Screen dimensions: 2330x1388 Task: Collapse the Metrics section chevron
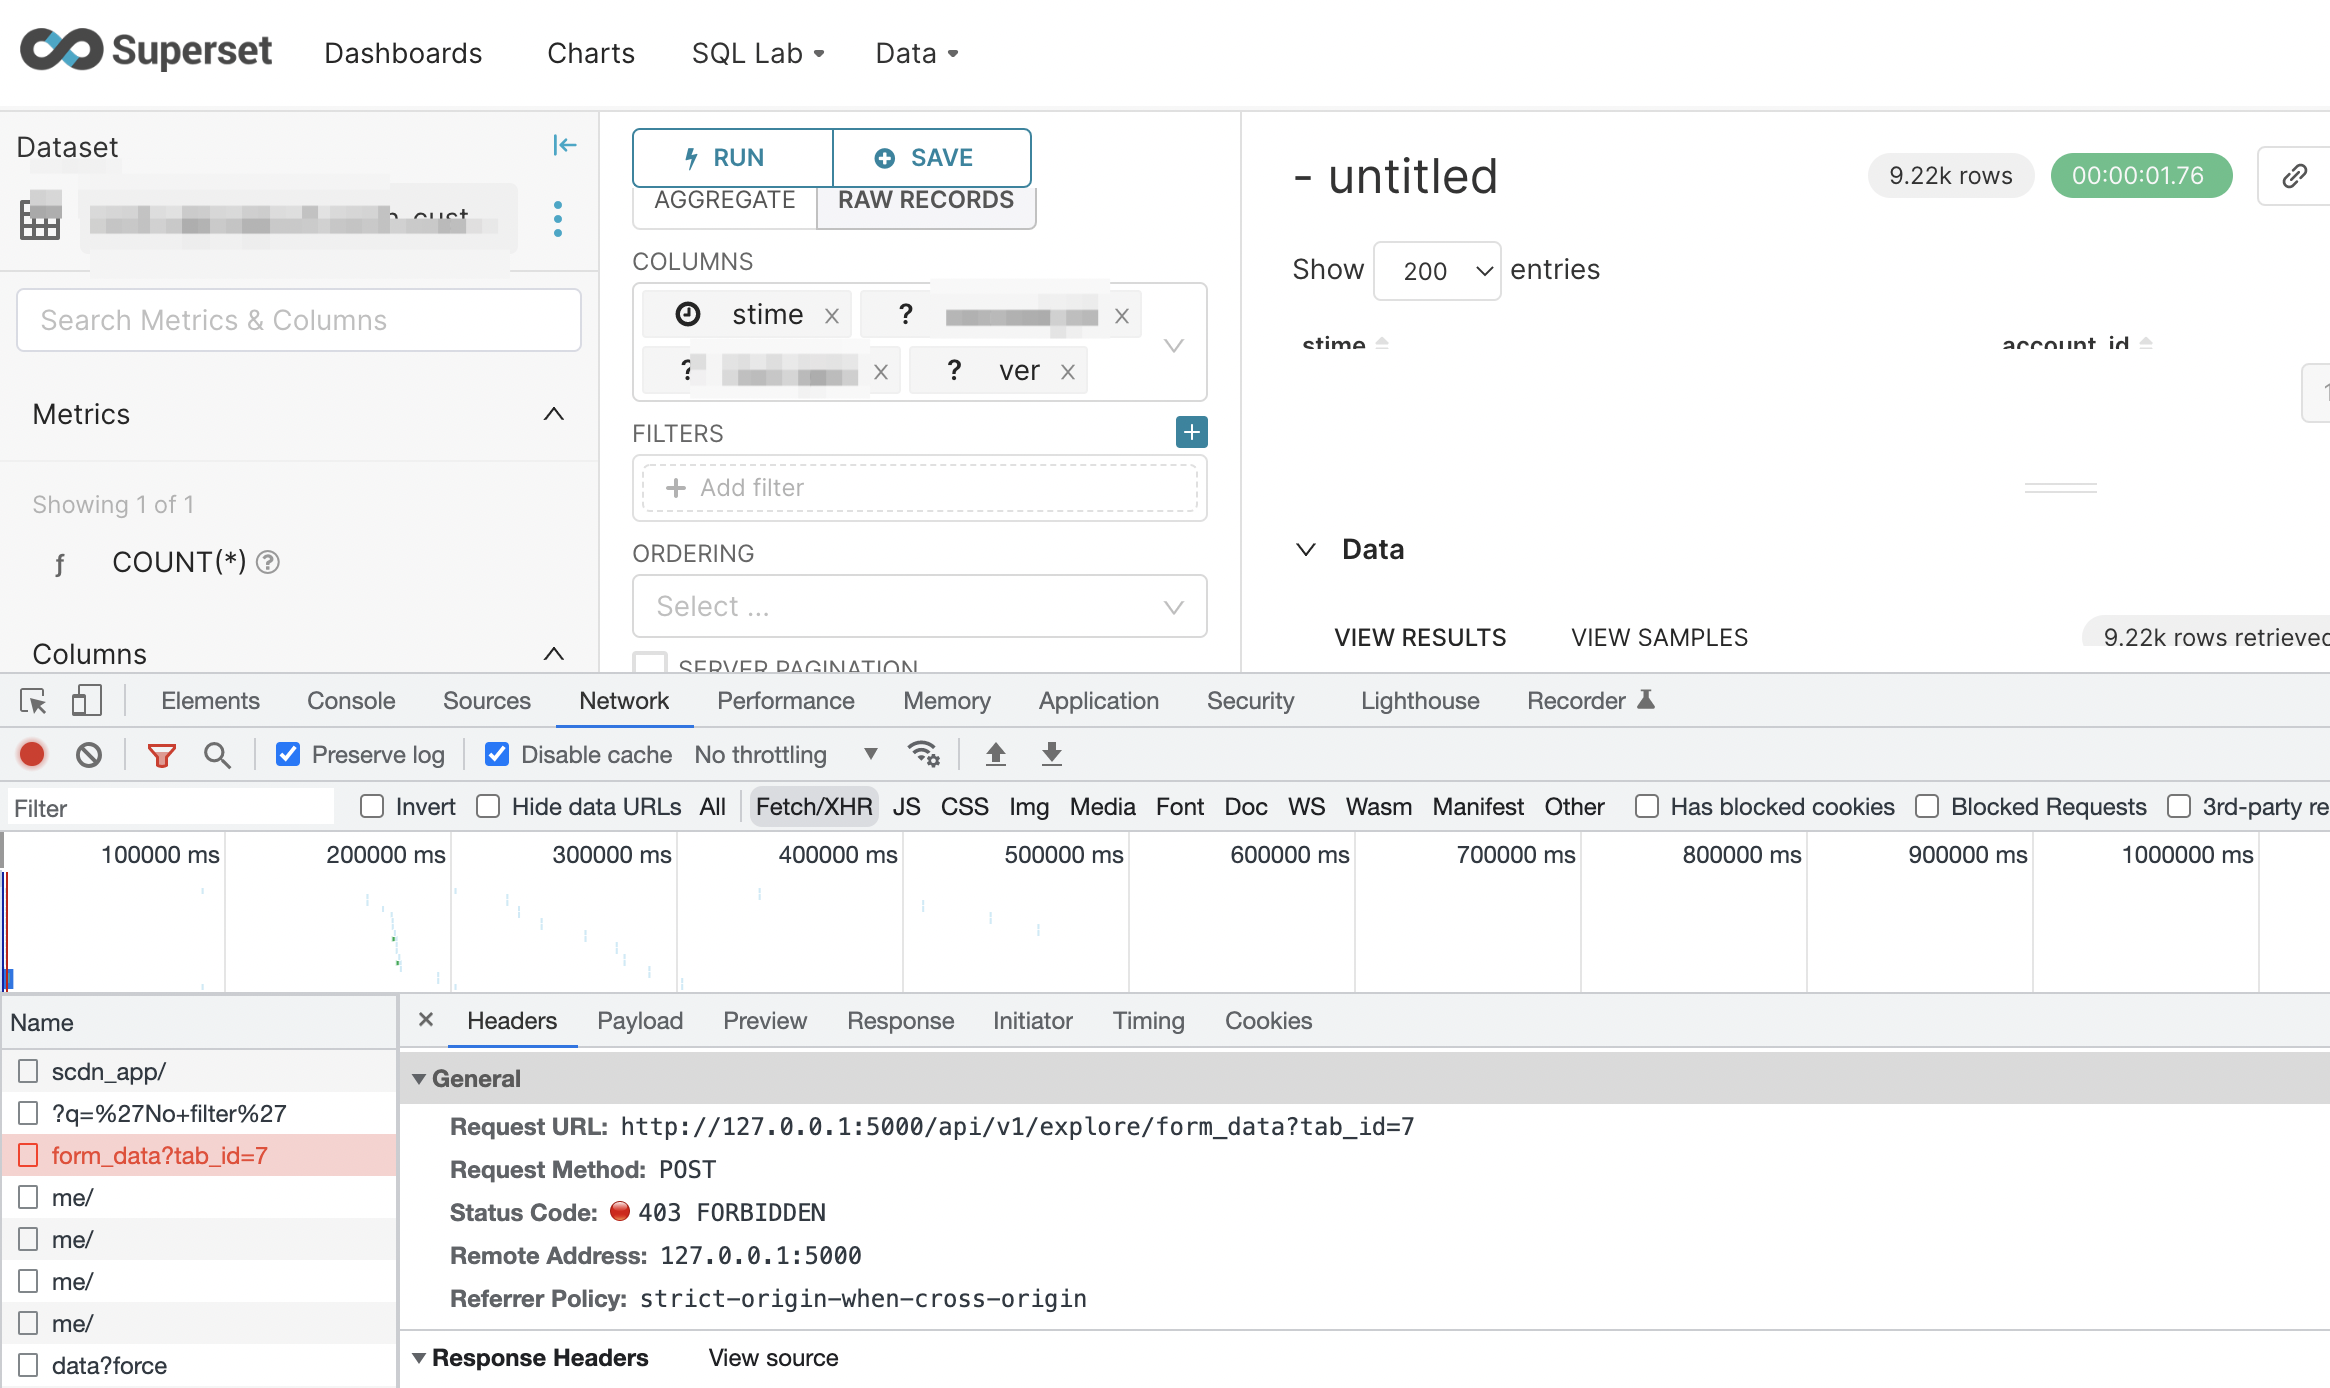(553, 414)
